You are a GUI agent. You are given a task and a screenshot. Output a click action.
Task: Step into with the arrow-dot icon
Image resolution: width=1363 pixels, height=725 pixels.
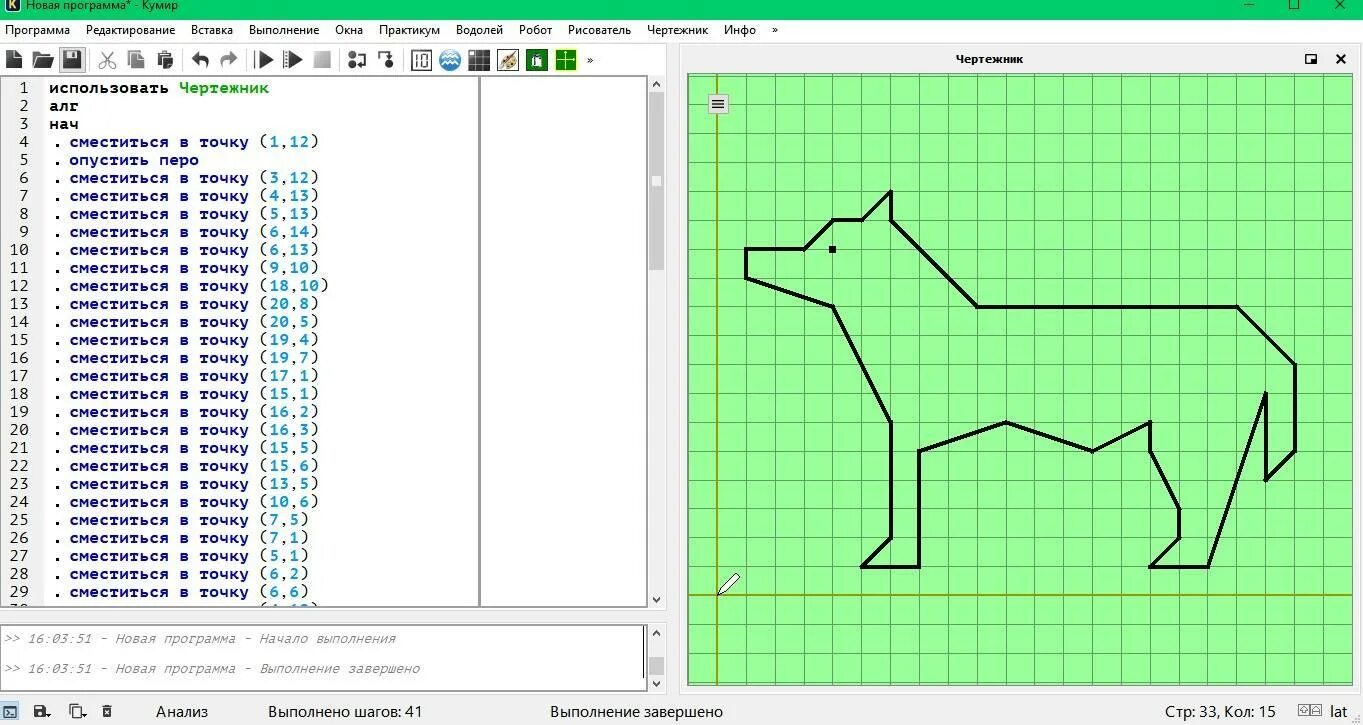point(386,60)
